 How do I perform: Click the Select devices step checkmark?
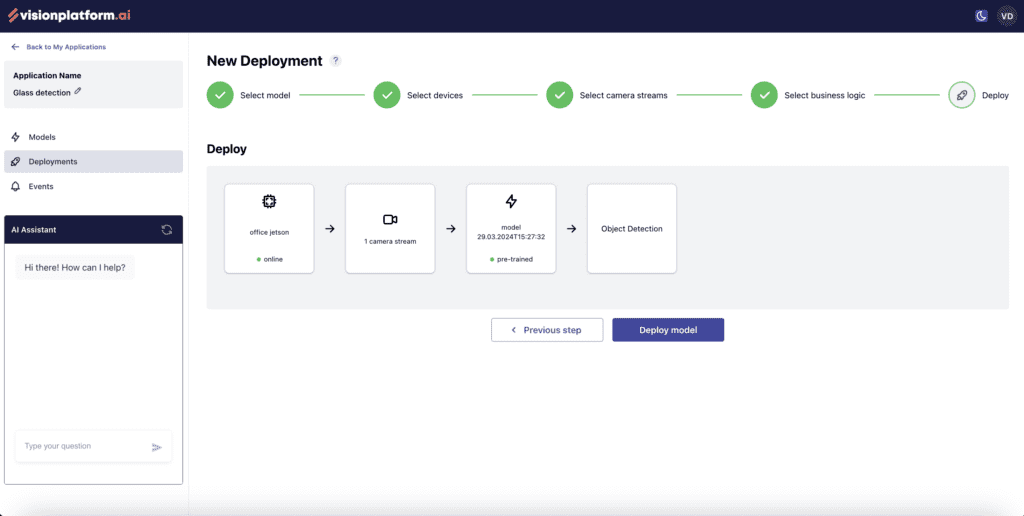387,95
